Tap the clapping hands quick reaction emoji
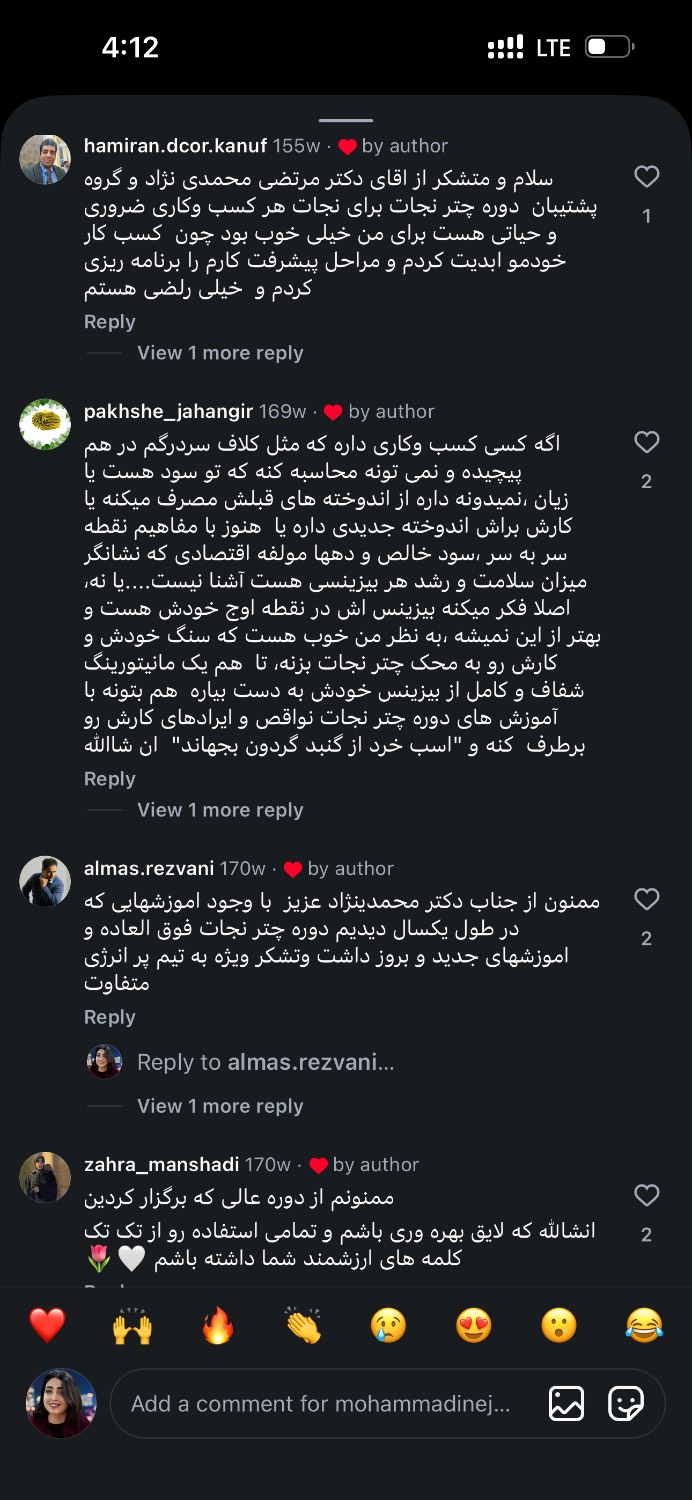The width and height of the screenshot is (692, 1500). tap(303, 1326)
